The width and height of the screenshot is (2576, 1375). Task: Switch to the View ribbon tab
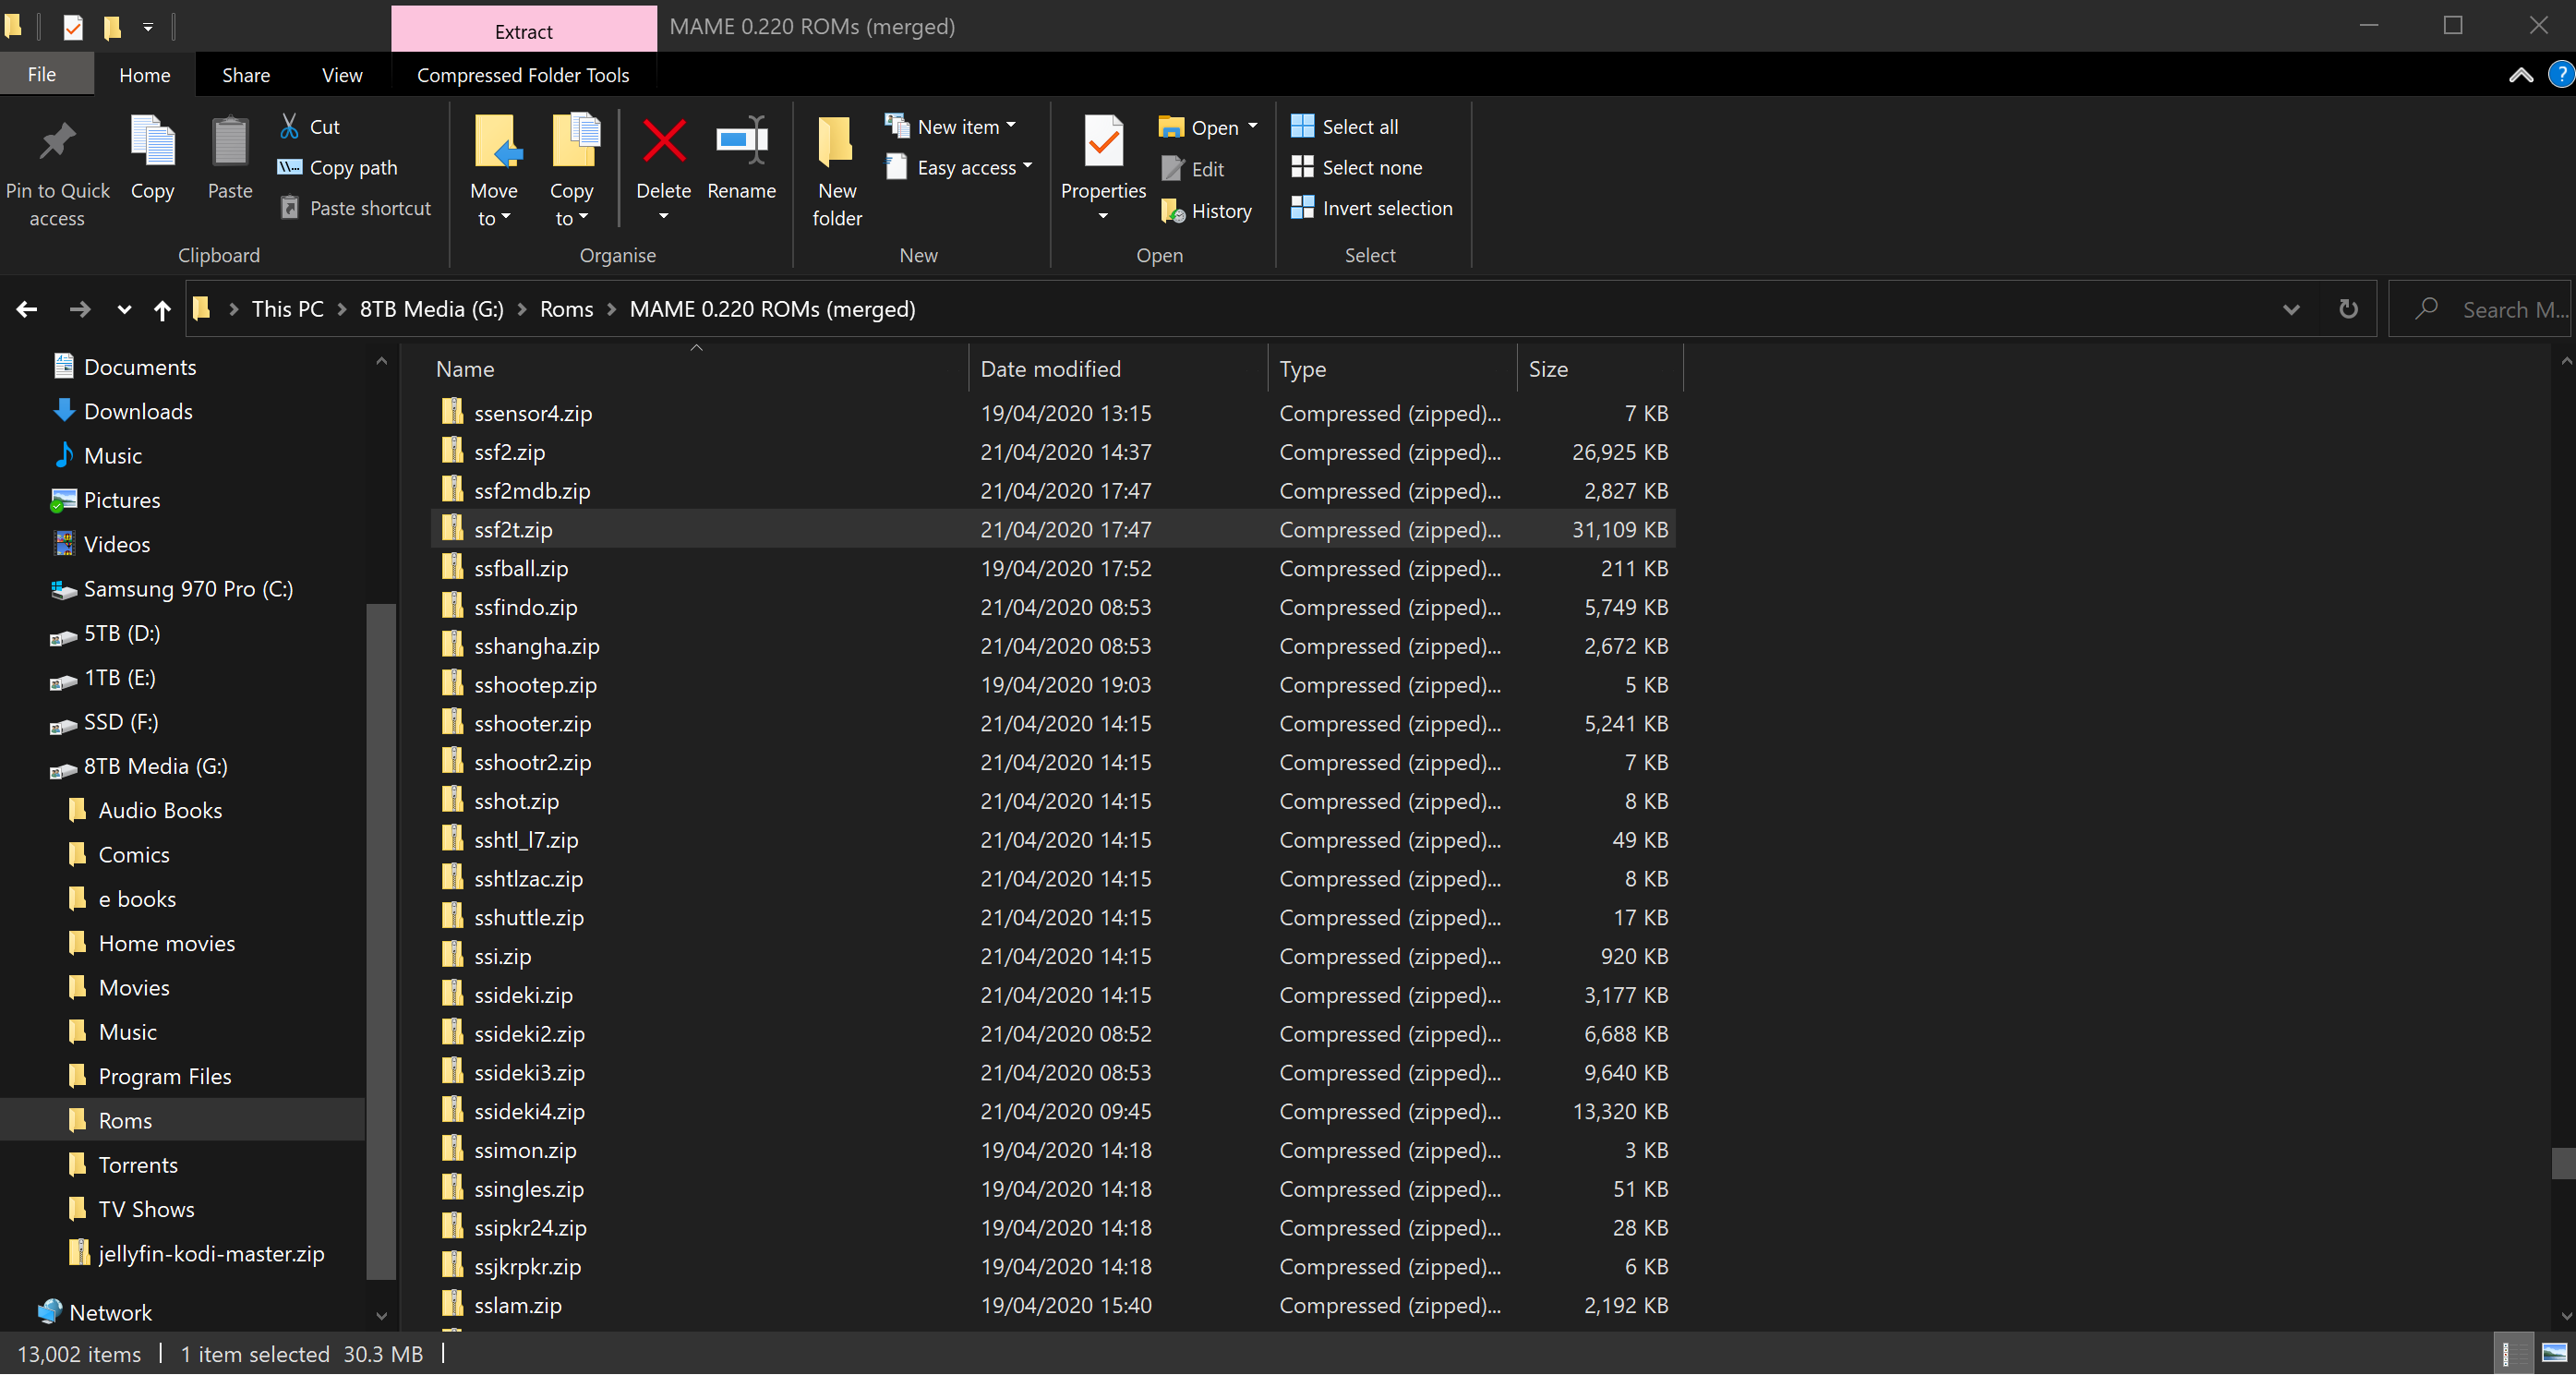pos(342,74)
